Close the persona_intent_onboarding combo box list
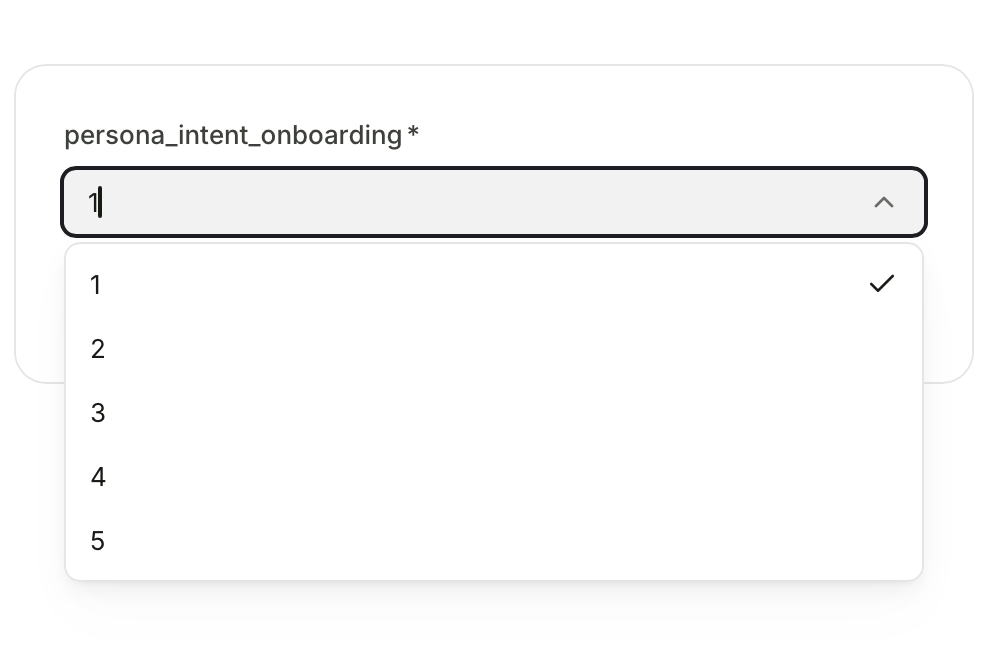This screenshot has height=670, width=996. [883, 202]
